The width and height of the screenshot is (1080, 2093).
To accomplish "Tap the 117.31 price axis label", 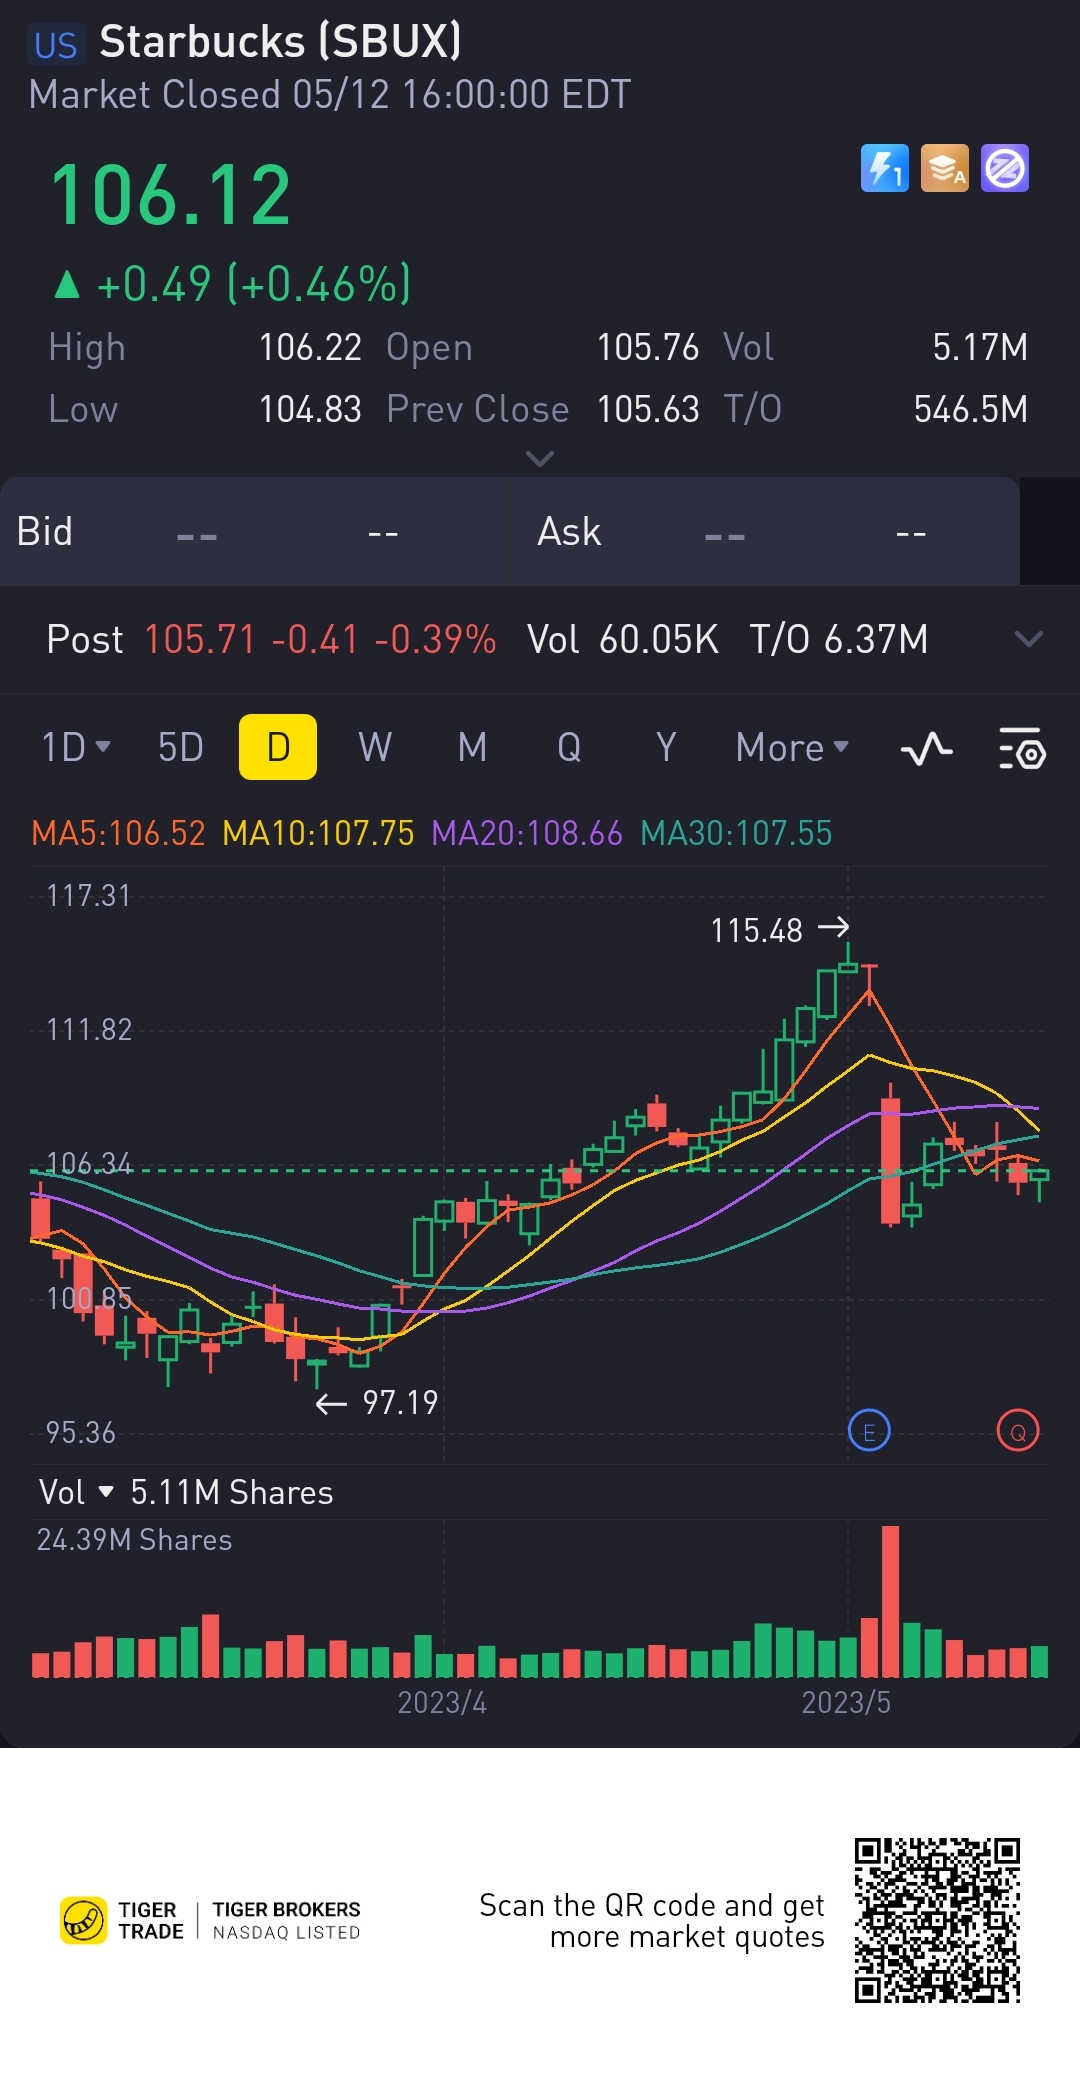I will point(88,895).
